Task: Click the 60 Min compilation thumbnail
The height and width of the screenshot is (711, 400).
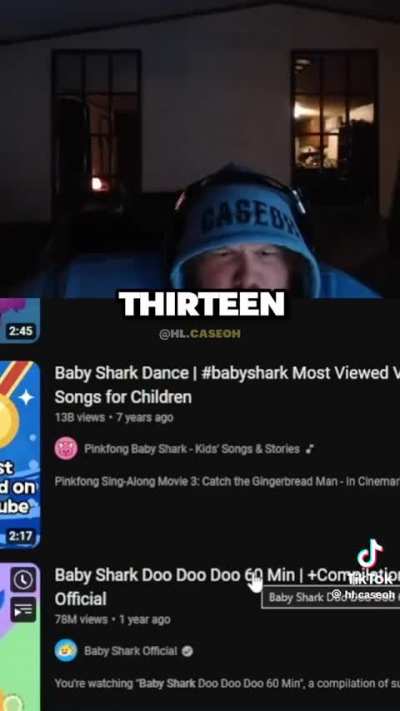Action: [20, 637]
